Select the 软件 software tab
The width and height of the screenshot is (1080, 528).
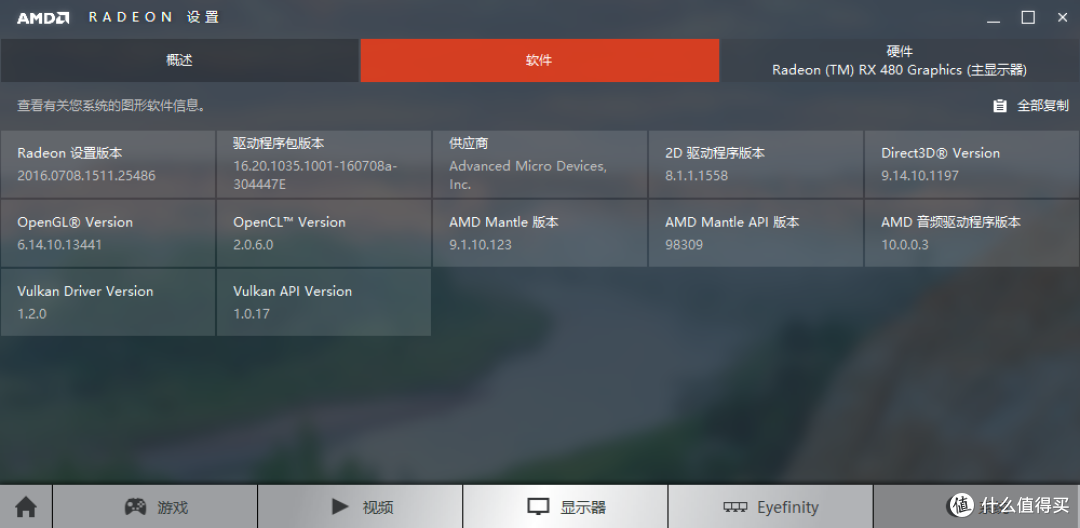pos(539,61)
